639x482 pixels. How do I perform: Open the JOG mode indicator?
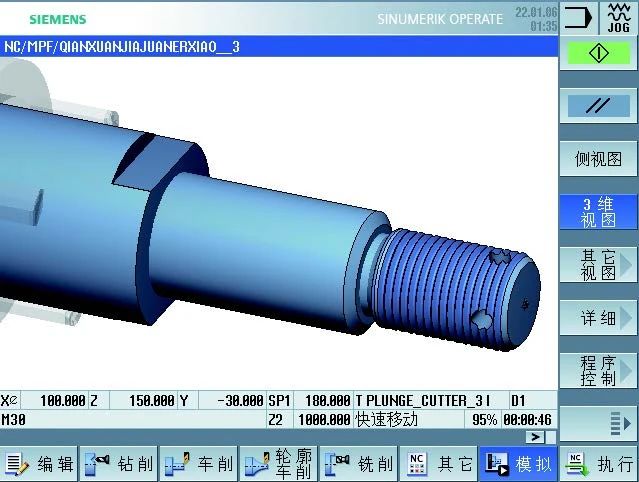tap(619, 17)
